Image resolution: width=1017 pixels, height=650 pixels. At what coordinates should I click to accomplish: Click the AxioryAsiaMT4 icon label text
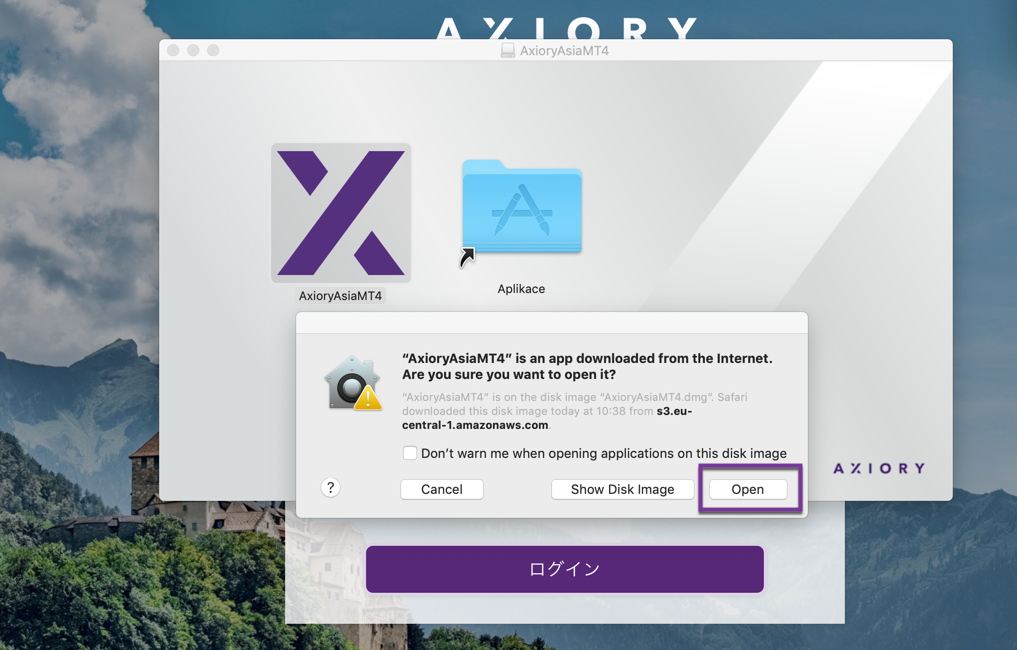click(341, 296)
